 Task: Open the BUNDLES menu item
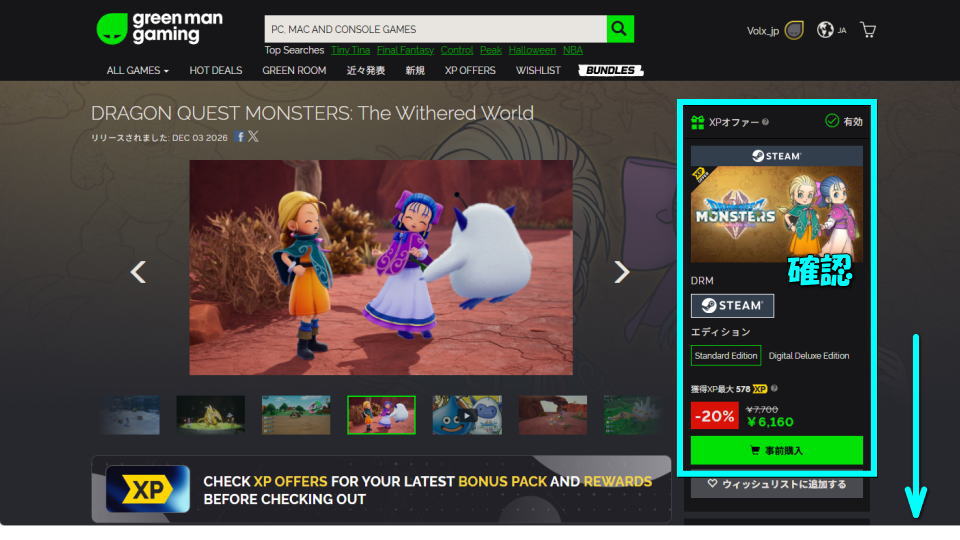[x=610, y=70]
